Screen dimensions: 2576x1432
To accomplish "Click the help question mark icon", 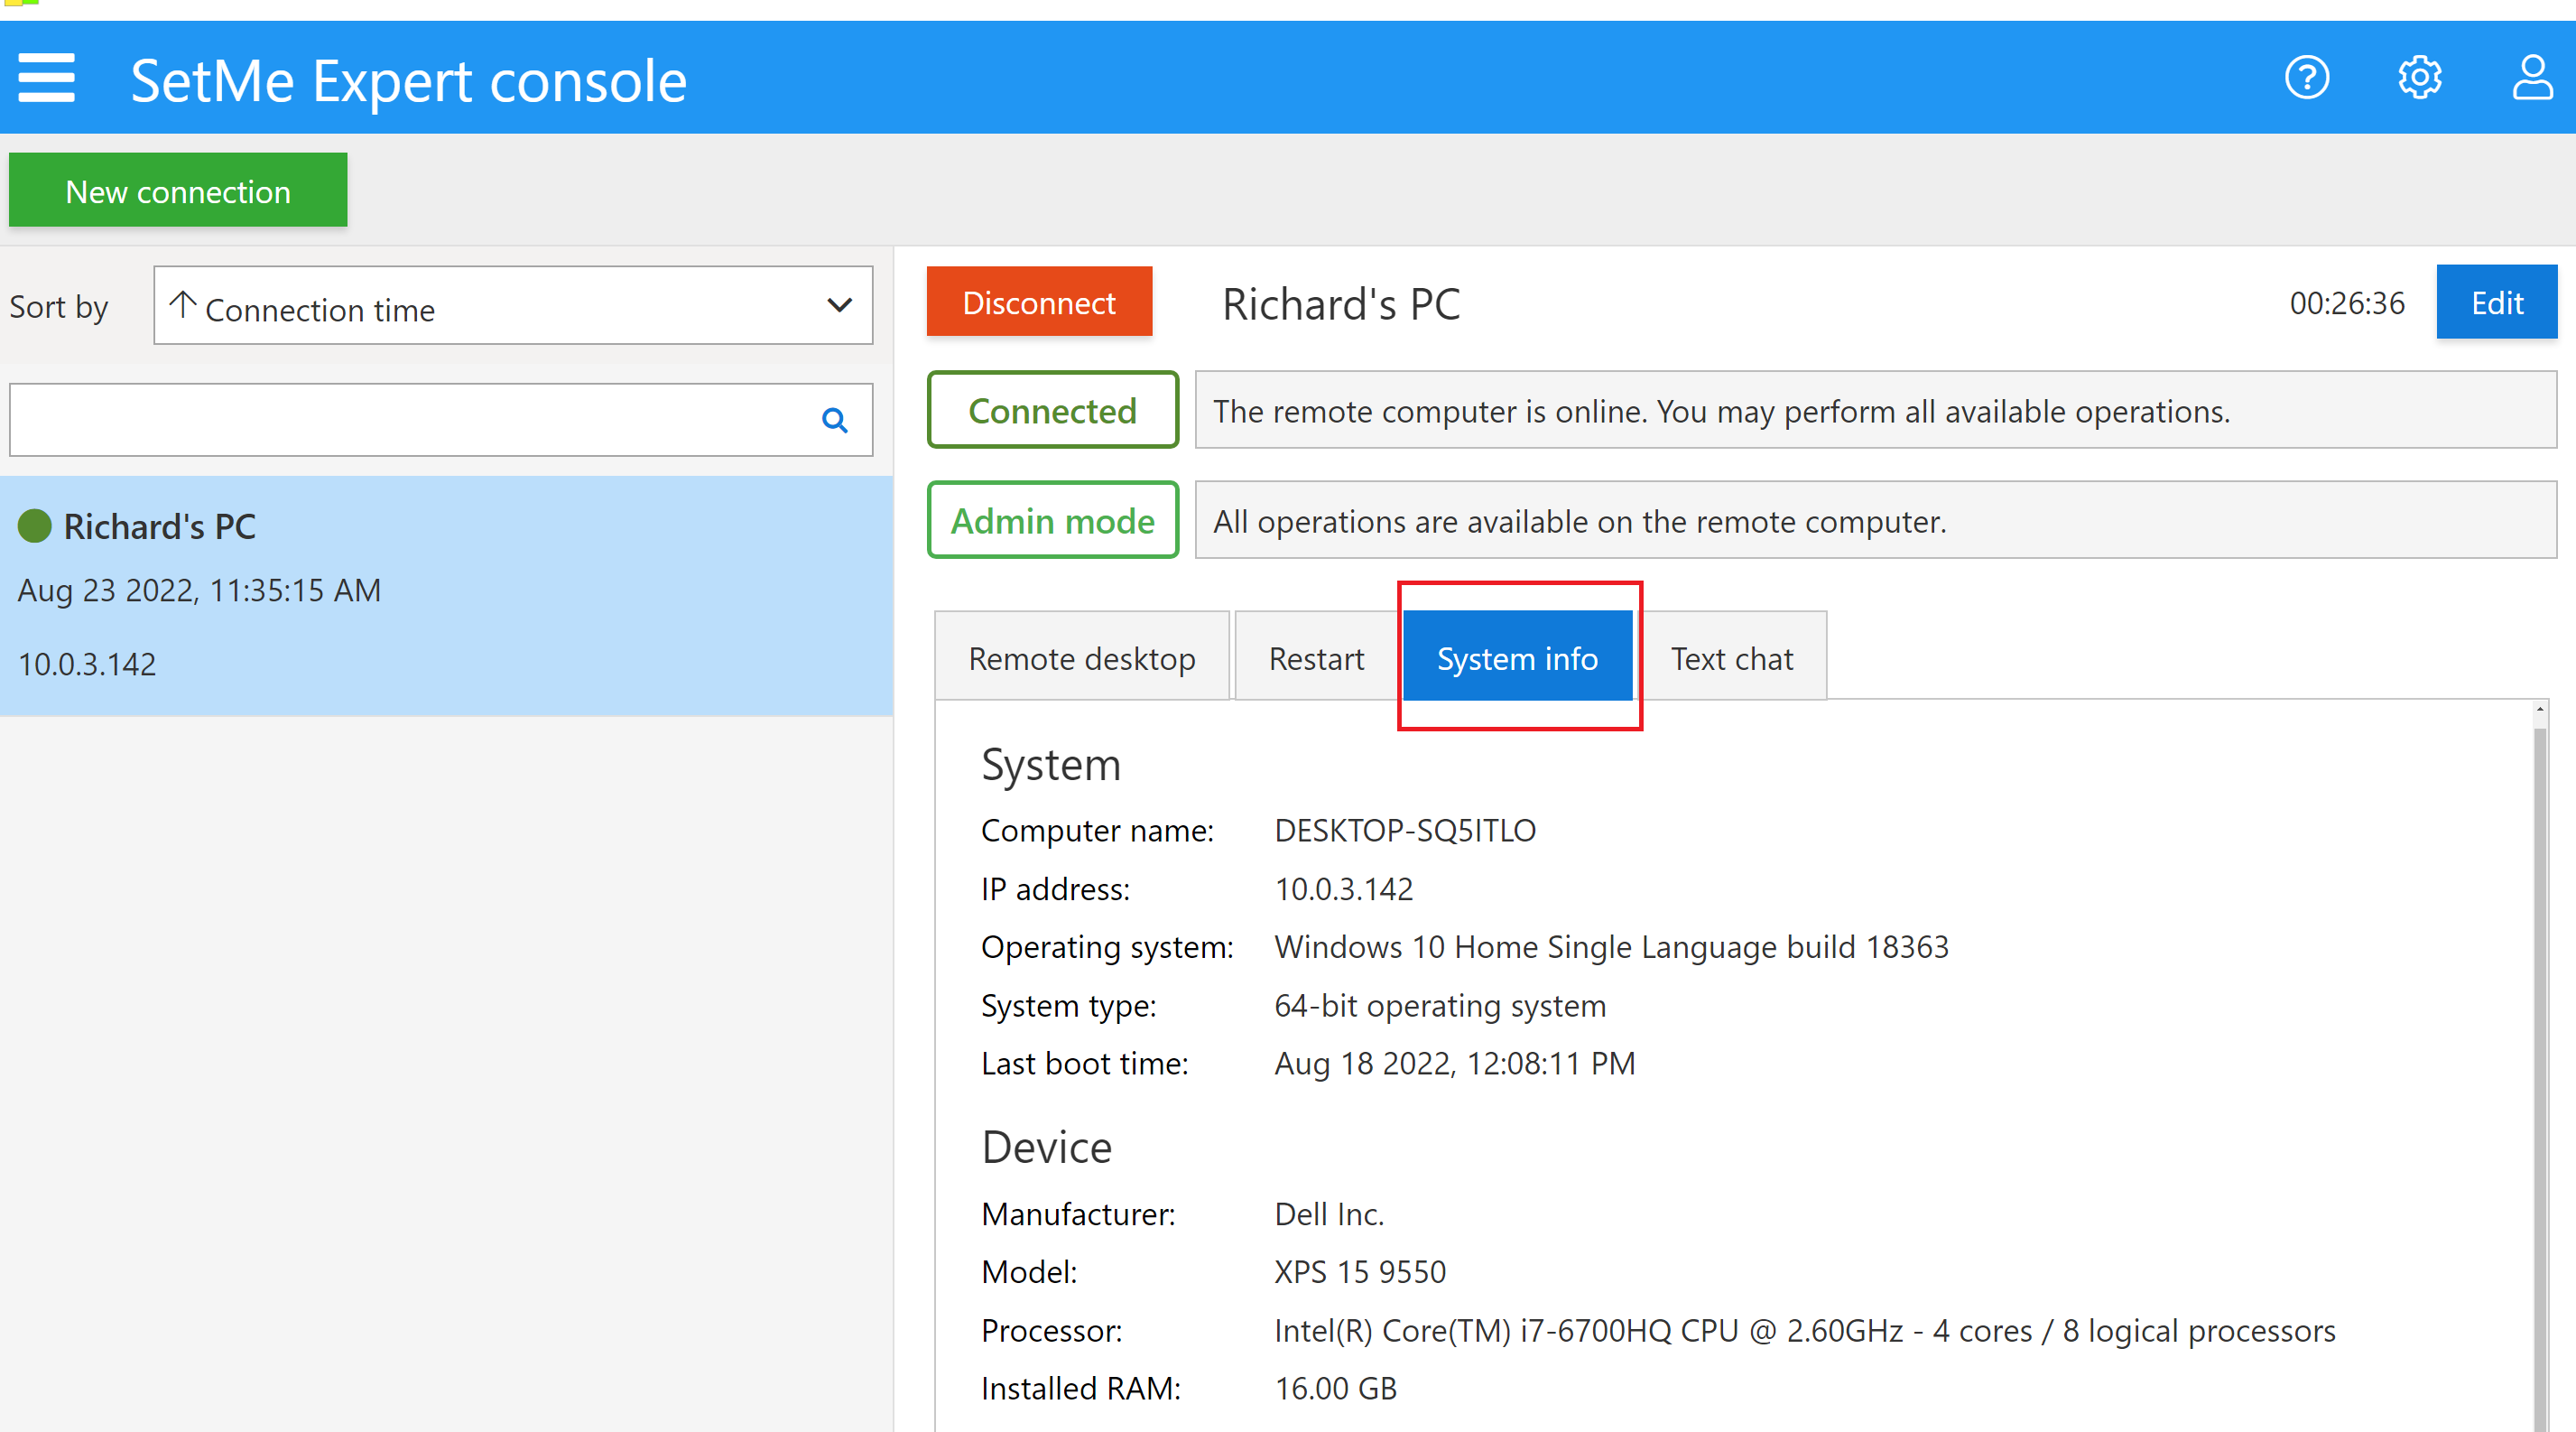I will 2306,78.
